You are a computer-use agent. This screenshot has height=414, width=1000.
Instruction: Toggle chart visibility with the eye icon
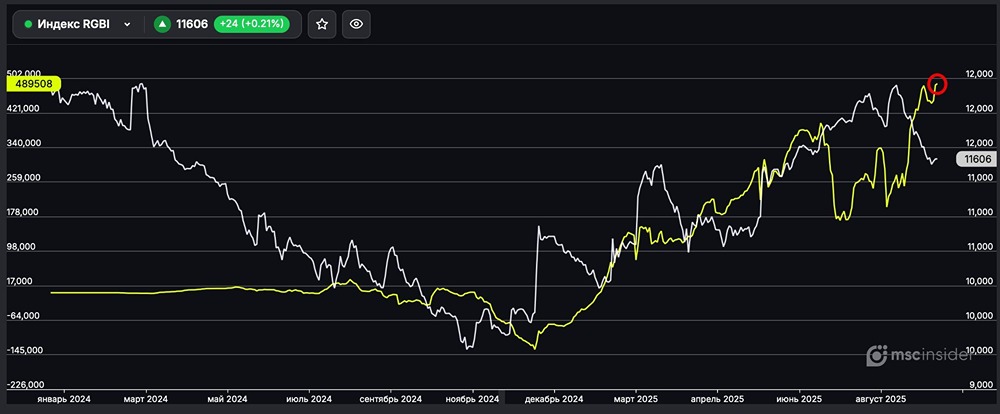[356, 24]
